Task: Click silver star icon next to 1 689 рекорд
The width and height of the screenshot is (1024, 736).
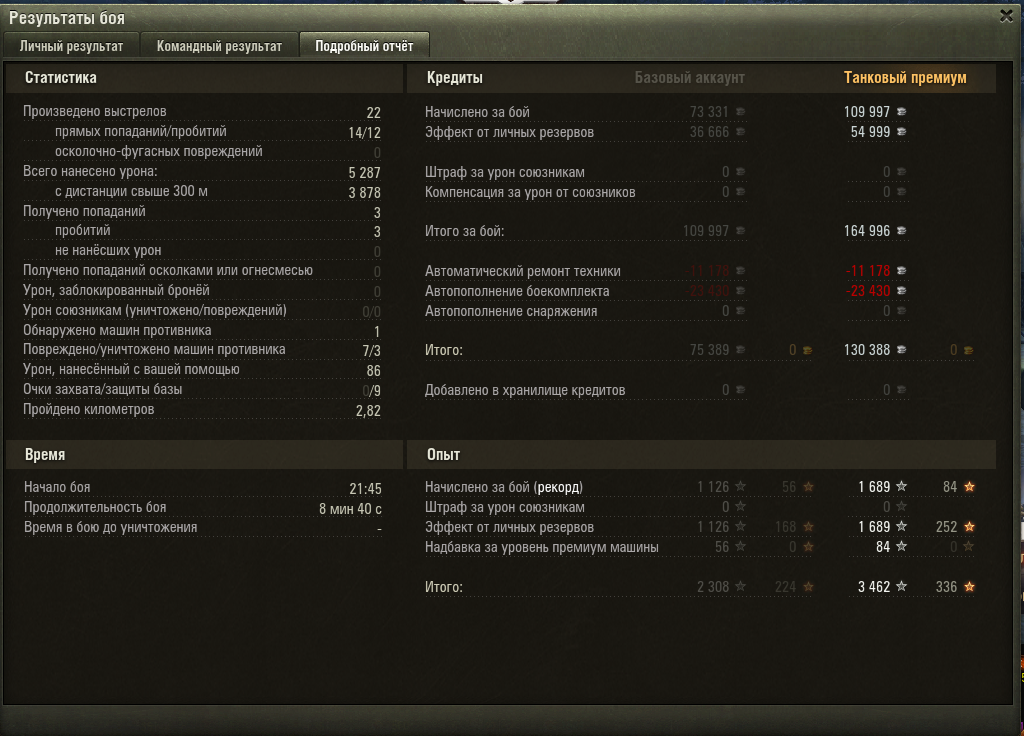Action: tap(901, 487)
